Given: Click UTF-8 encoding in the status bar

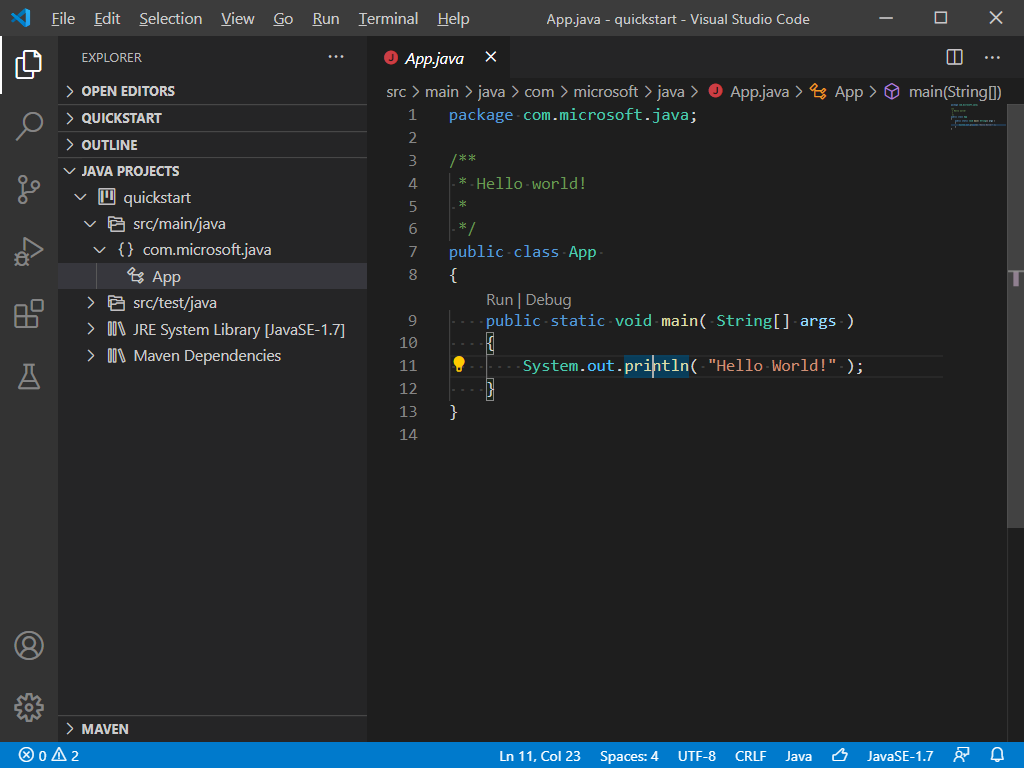Looking at the screenshot, I should [697, 755].
